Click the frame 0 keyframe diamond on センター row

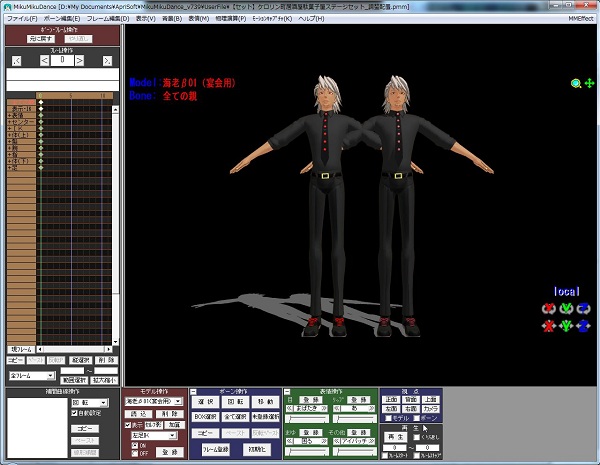coord(41,122)
